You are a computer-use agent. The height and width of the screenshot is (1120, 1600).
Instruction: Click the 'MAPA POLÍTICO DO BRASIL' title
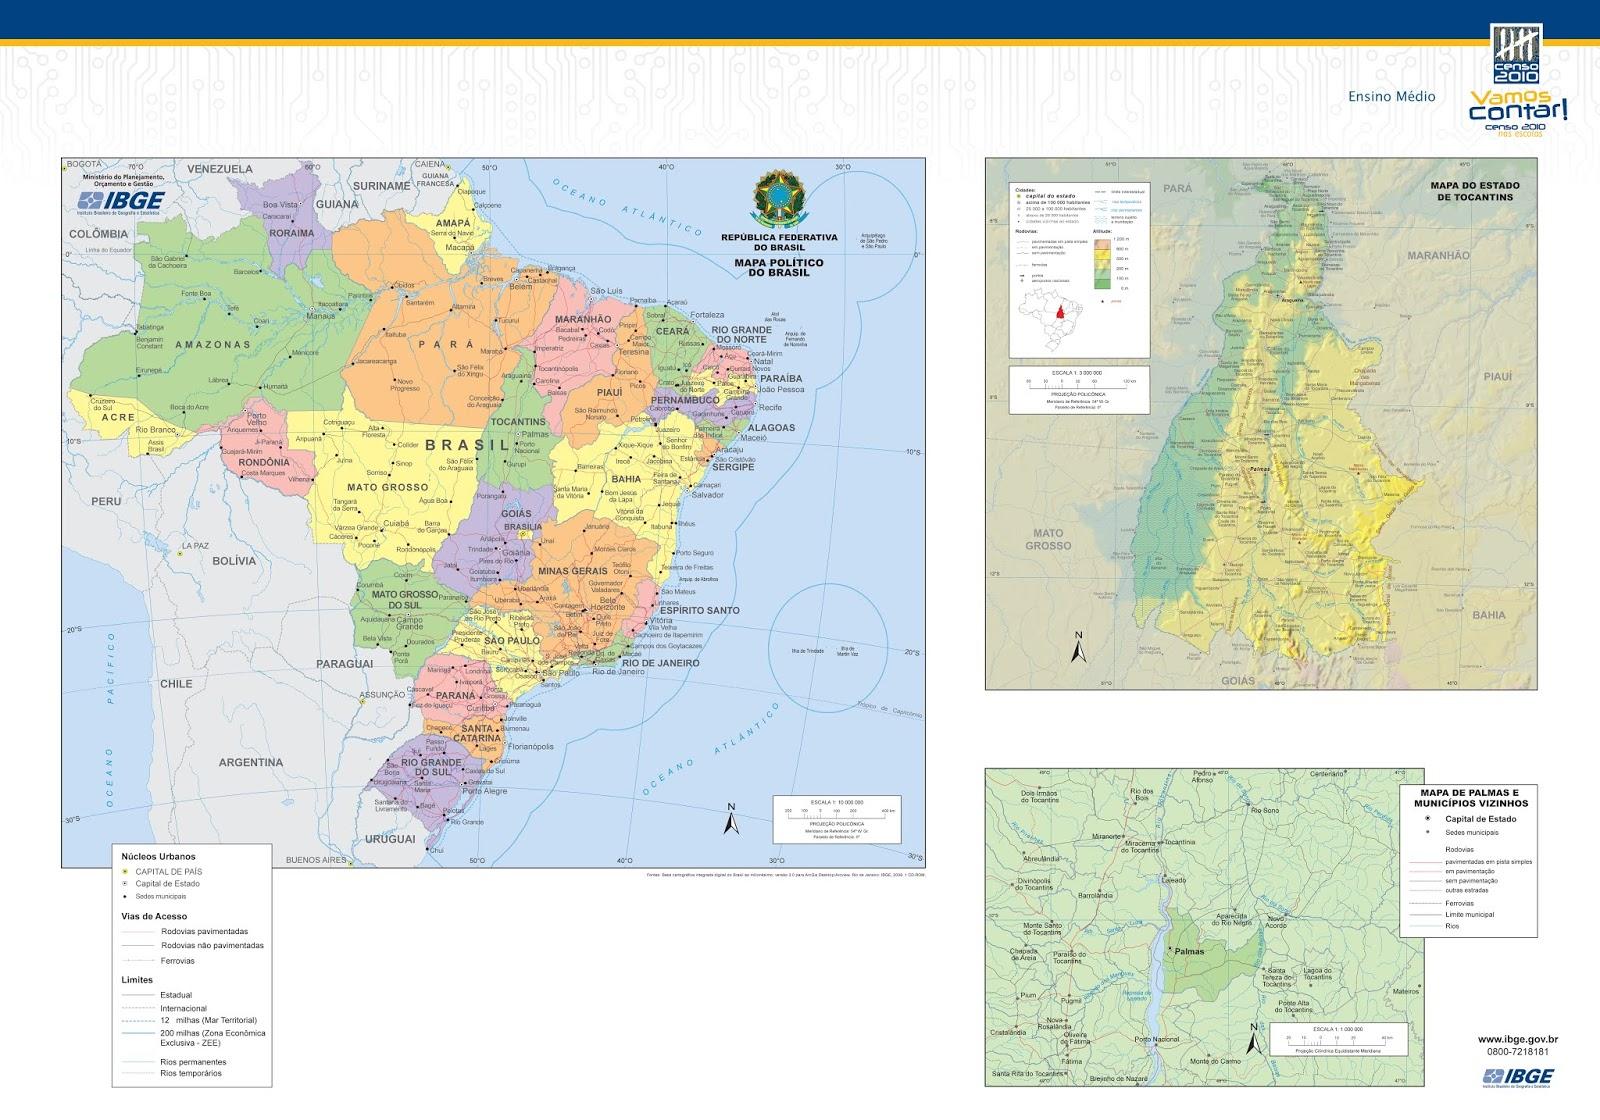click(x=779, y=268)
